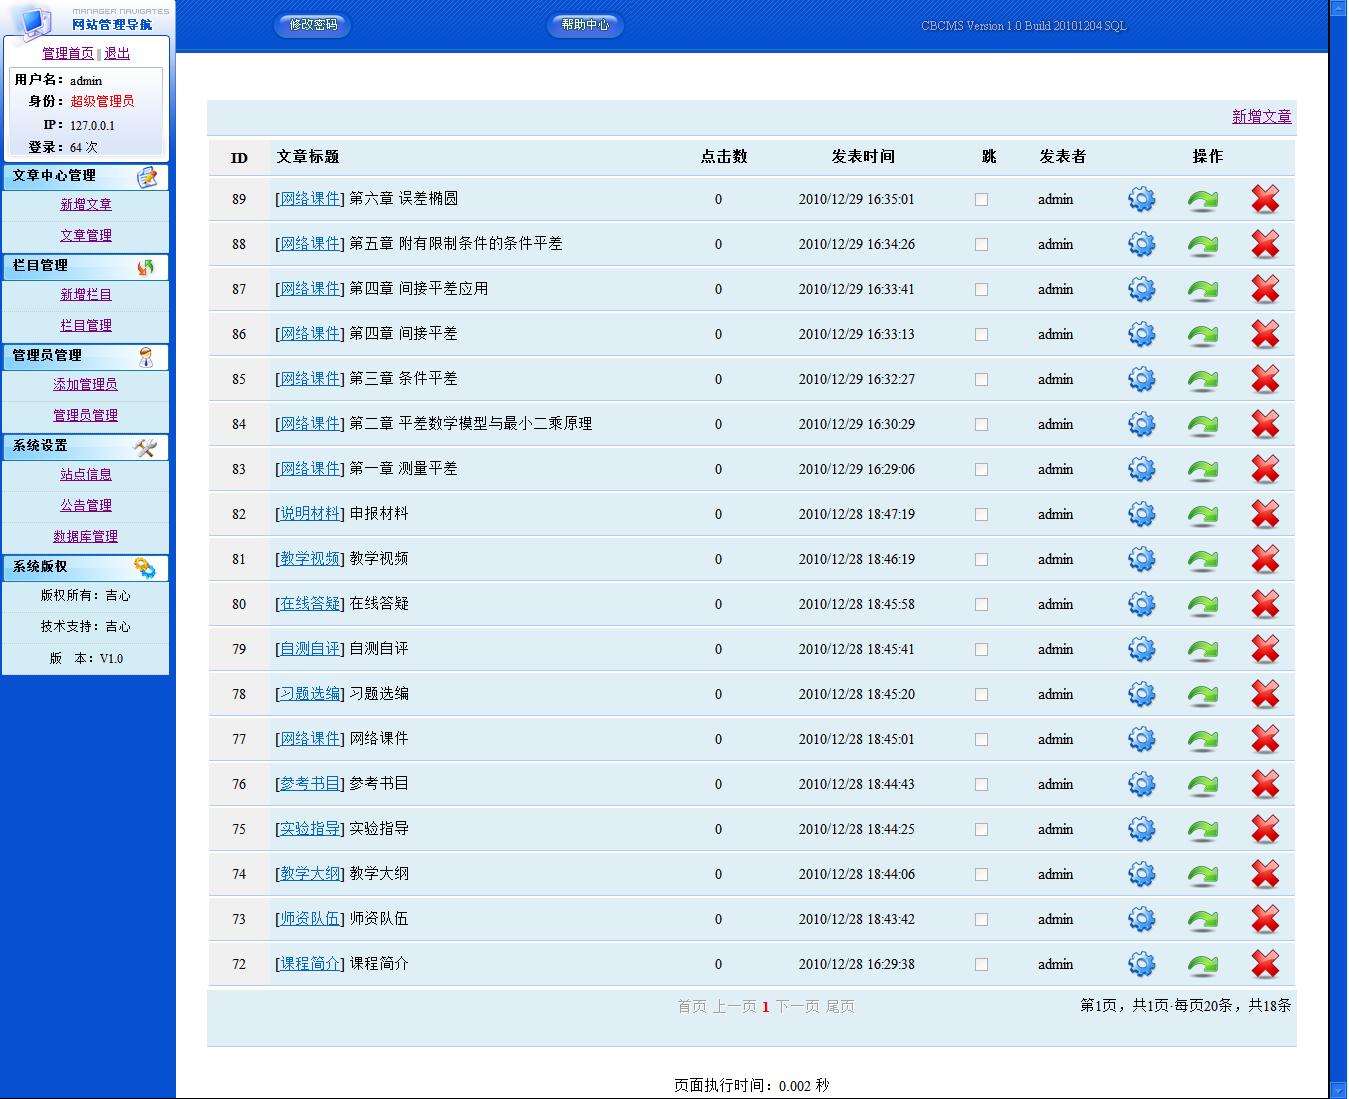Click the gear edit icon for article 89
This screenshot has width=1349, height=1099.
(x=1141, y=199)
